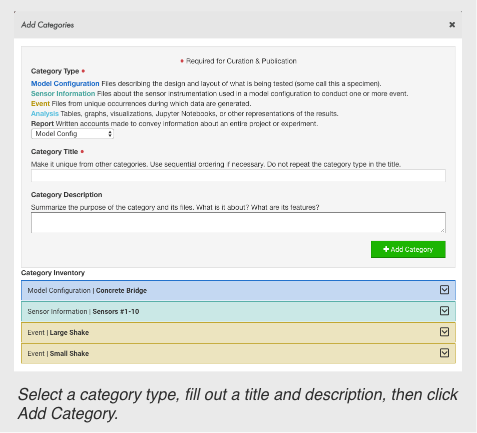Screen dimensions: 477x433
Task: Select the Sensor Information | Sensors #1-10 row
Action: click(238, 311)
